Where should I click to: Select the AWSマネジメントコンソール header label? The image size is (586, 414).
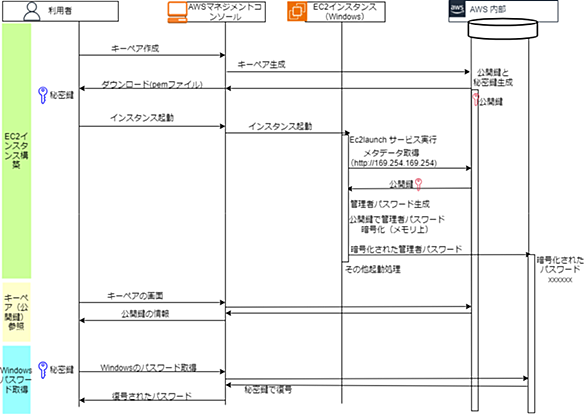tap(225, 12)
